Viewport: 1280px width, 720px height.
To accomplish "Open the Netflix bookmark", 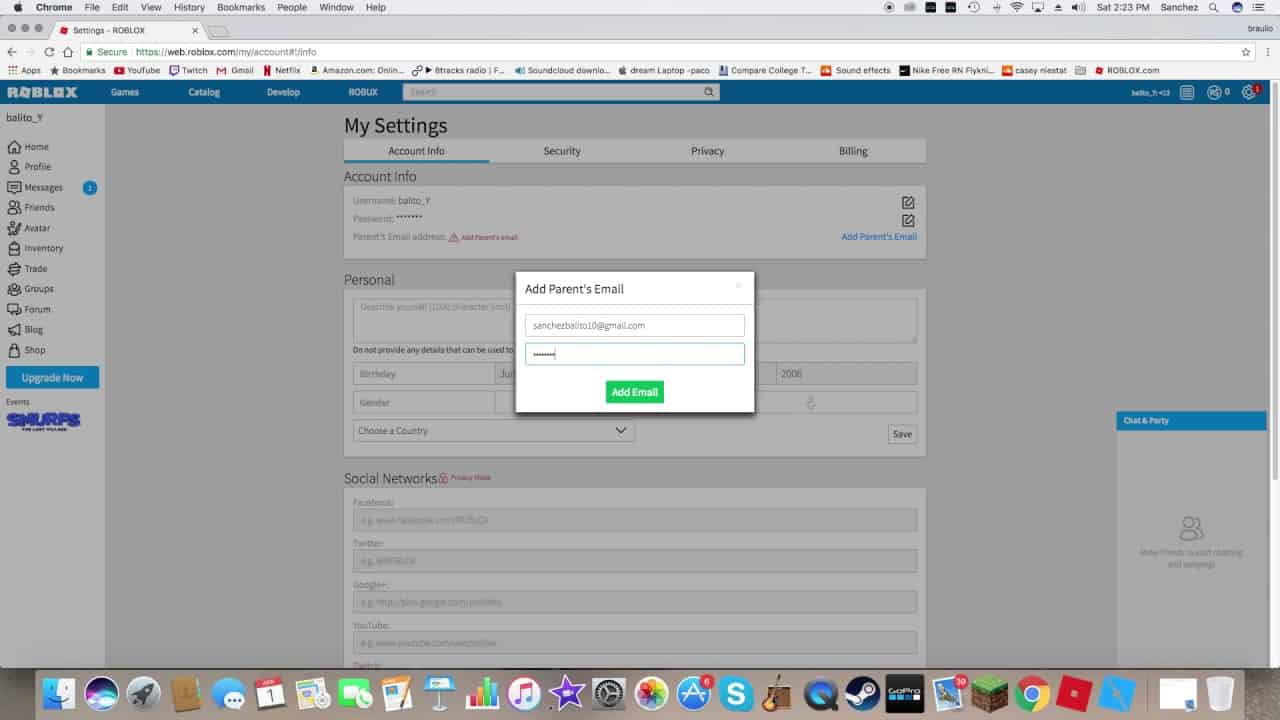I will [281, 71].
